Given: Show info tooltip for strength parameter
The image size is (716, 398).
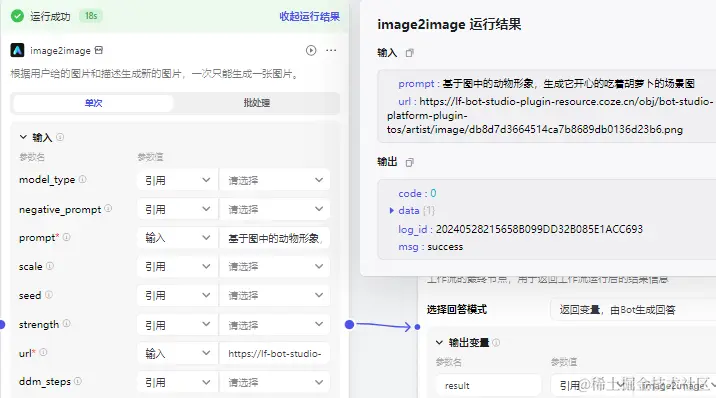Looking at the screenshot, I should [67, 324].
